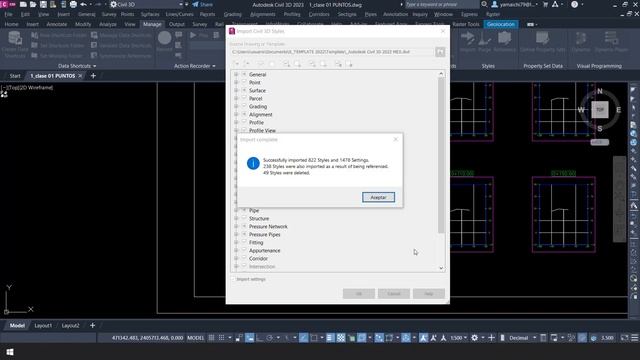Expand the Action Recorder panel dropdown
640x360 pixels.
point(194,66)
